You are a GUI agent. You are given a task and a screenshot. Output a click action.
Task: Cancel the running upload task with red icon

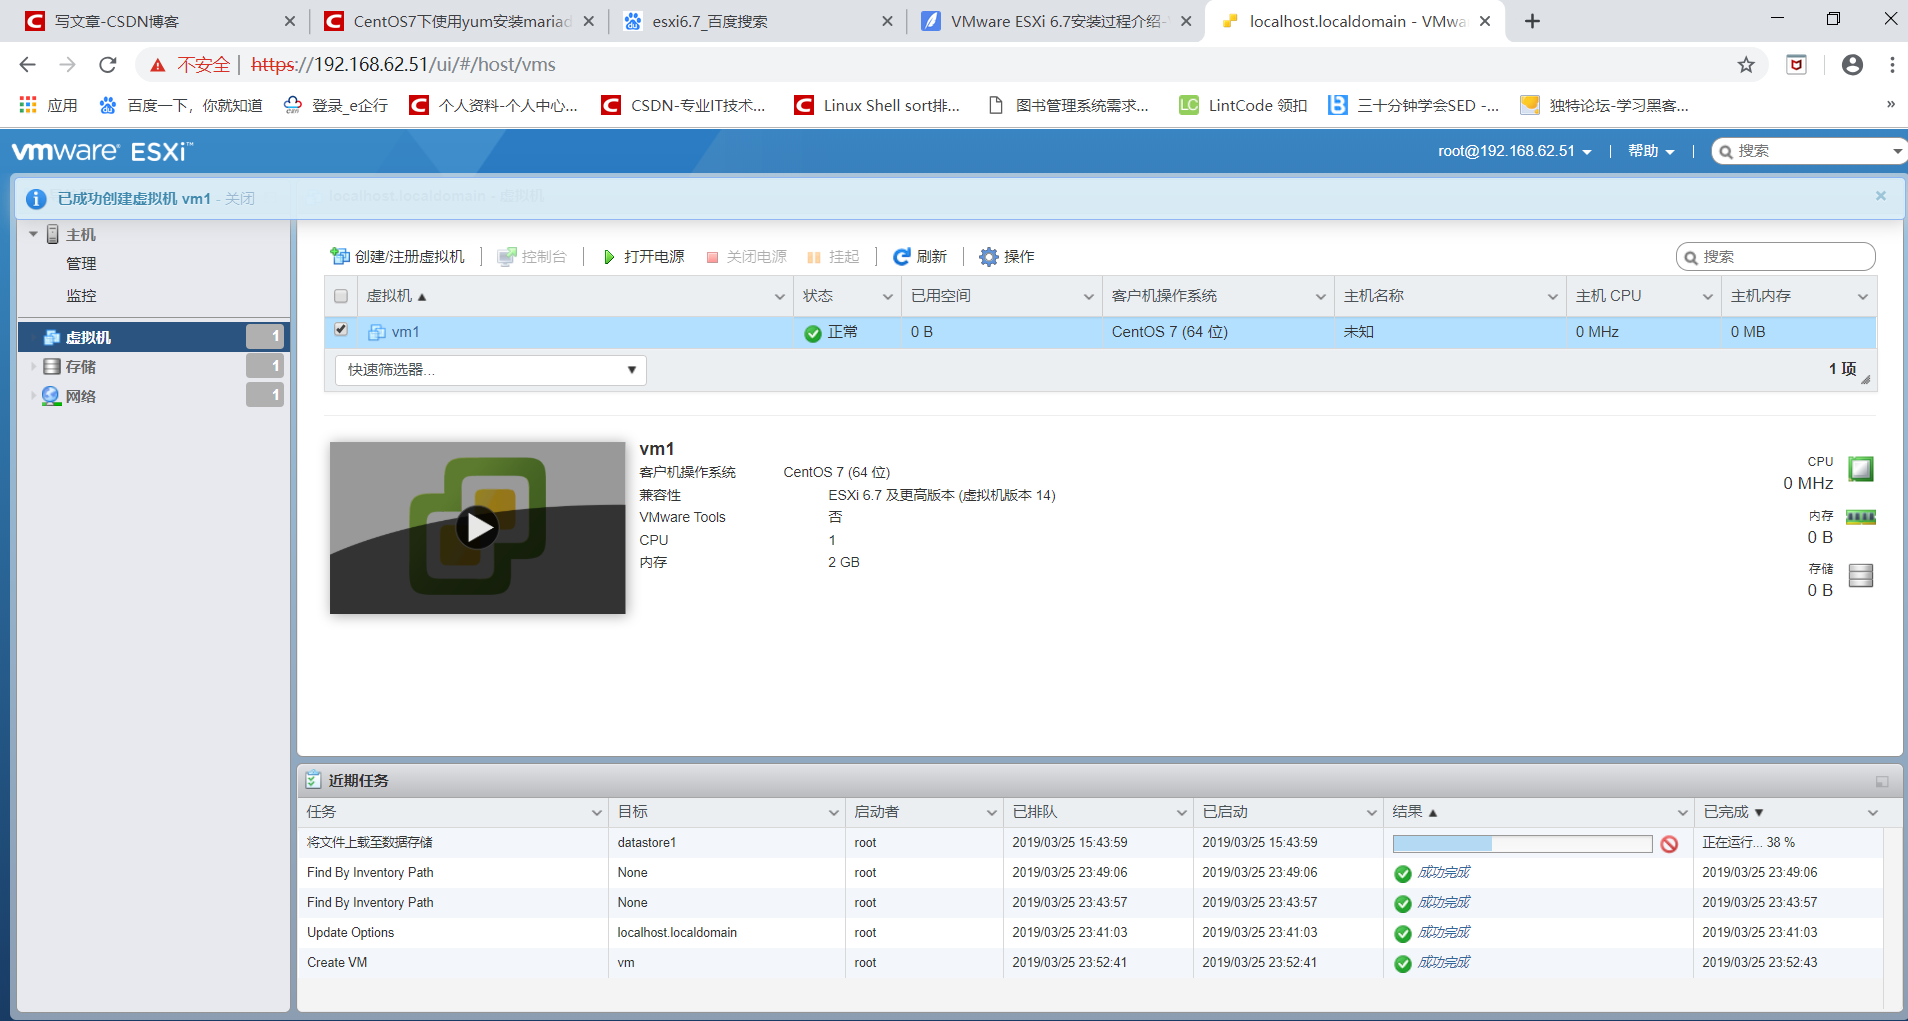[1669, 844]
